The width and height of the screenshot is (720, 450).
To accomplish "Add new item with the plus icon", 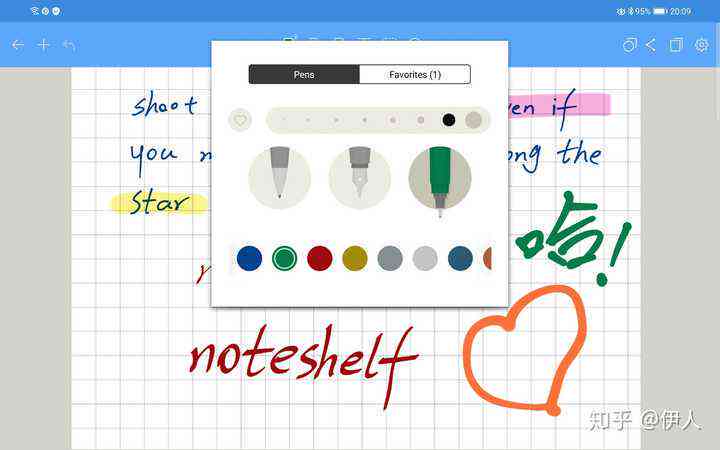I will (44, 45).
